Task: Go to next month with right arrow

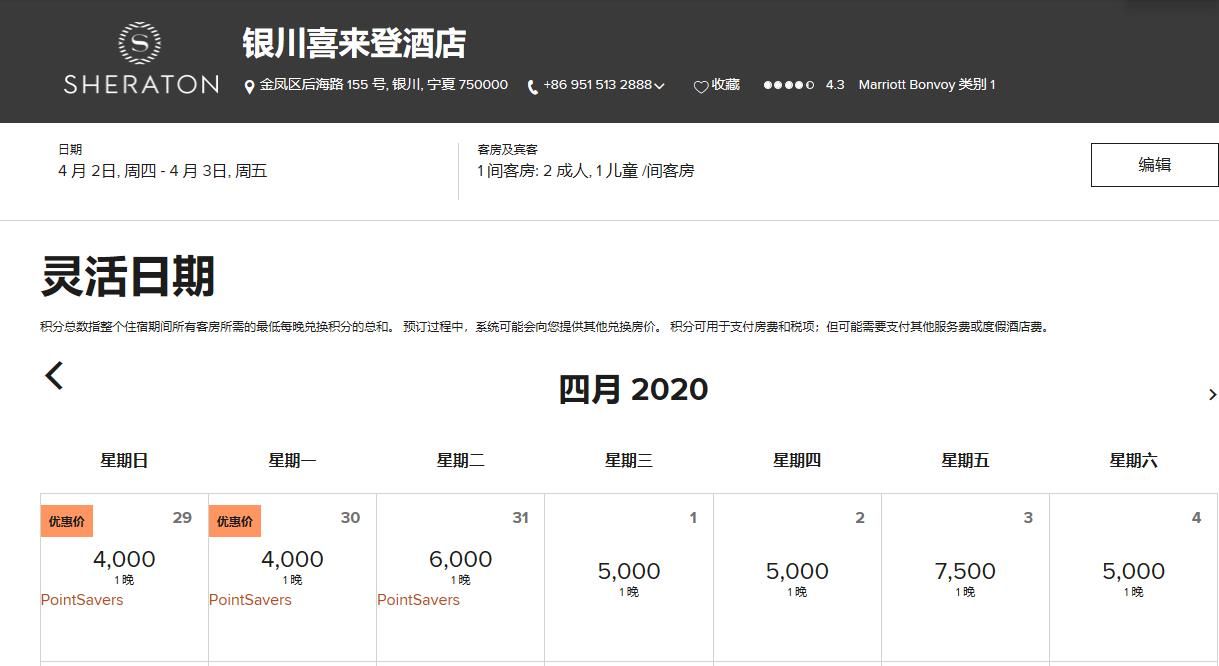Action: point(1212,395)
